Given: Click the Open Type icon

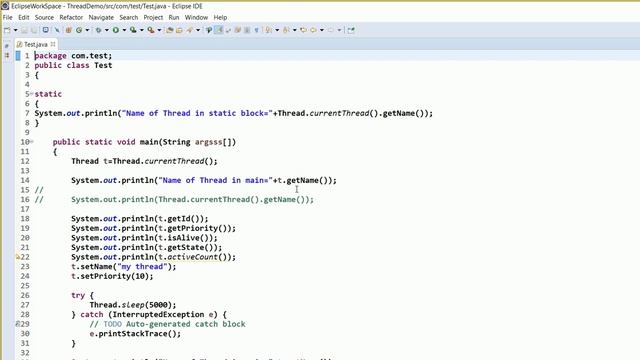Looking at the screenshot, I should pos(169,30).
